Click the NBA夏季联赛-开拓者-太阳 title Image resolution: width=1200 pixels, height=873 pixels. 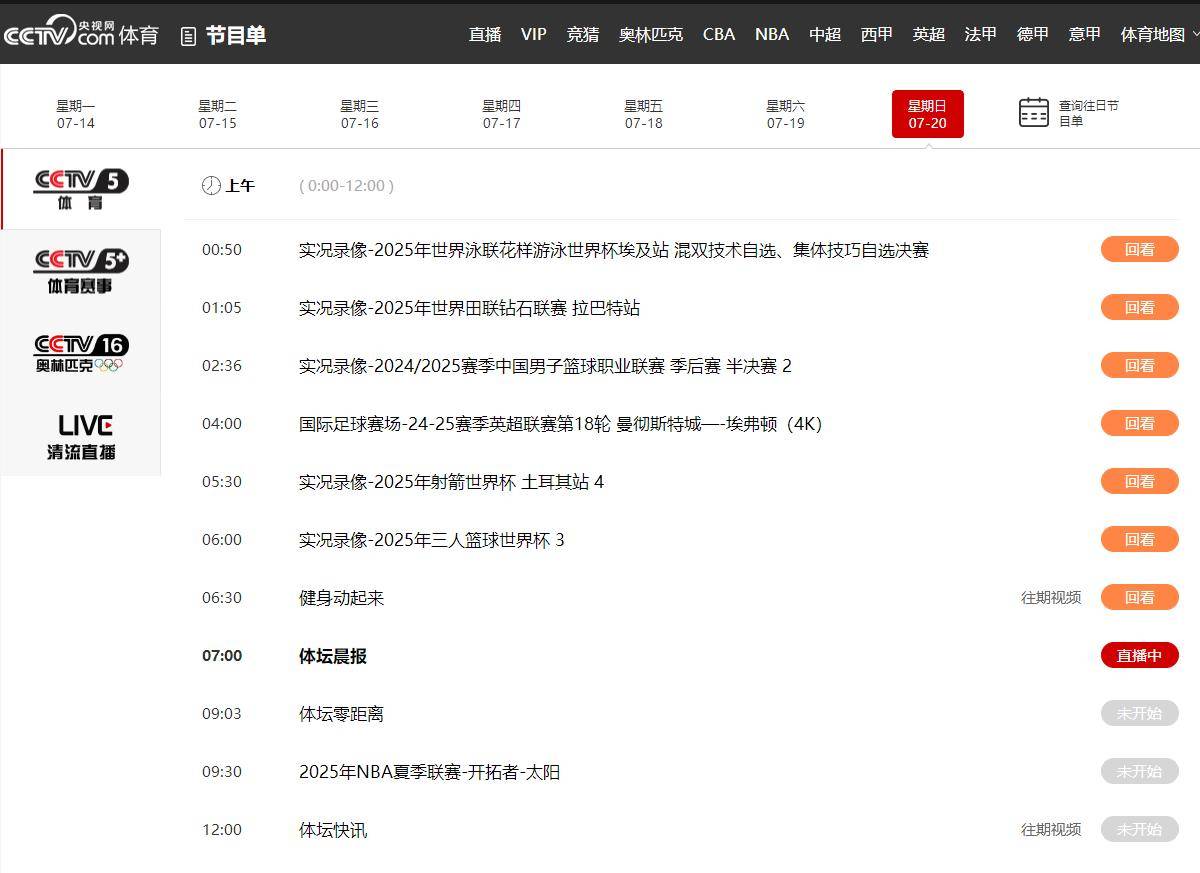(x=429, y=772)
